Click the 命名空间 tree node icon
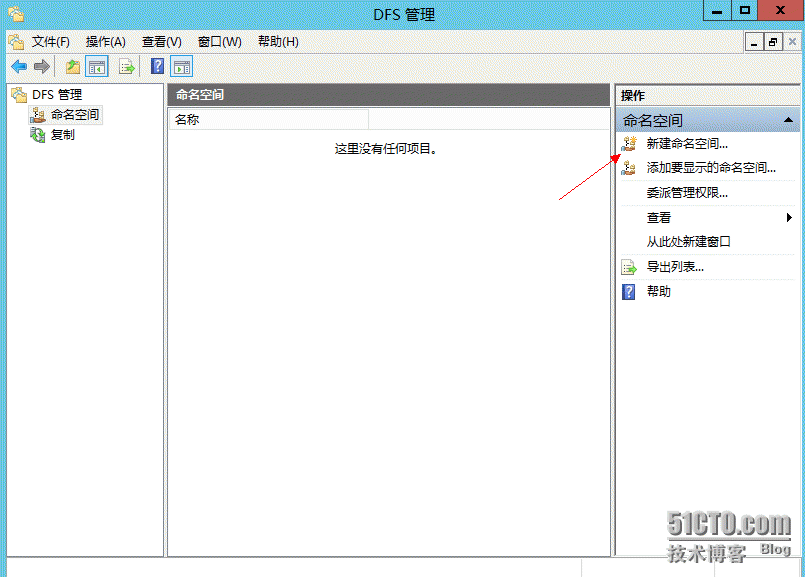Image resolution: width=805 pixels, height=577 pixels. coord(37,115)
